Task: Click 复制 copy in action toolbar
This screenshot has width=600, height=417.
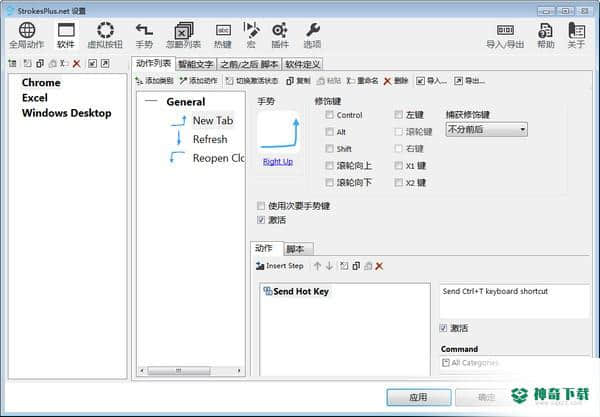Action: coord(298,81)
